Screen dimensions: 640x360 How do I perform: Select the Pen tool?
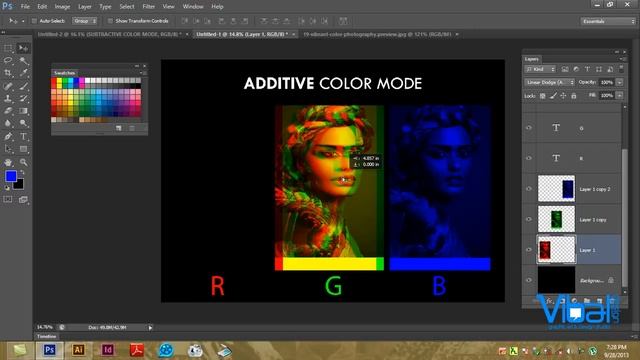coord(8,136)
